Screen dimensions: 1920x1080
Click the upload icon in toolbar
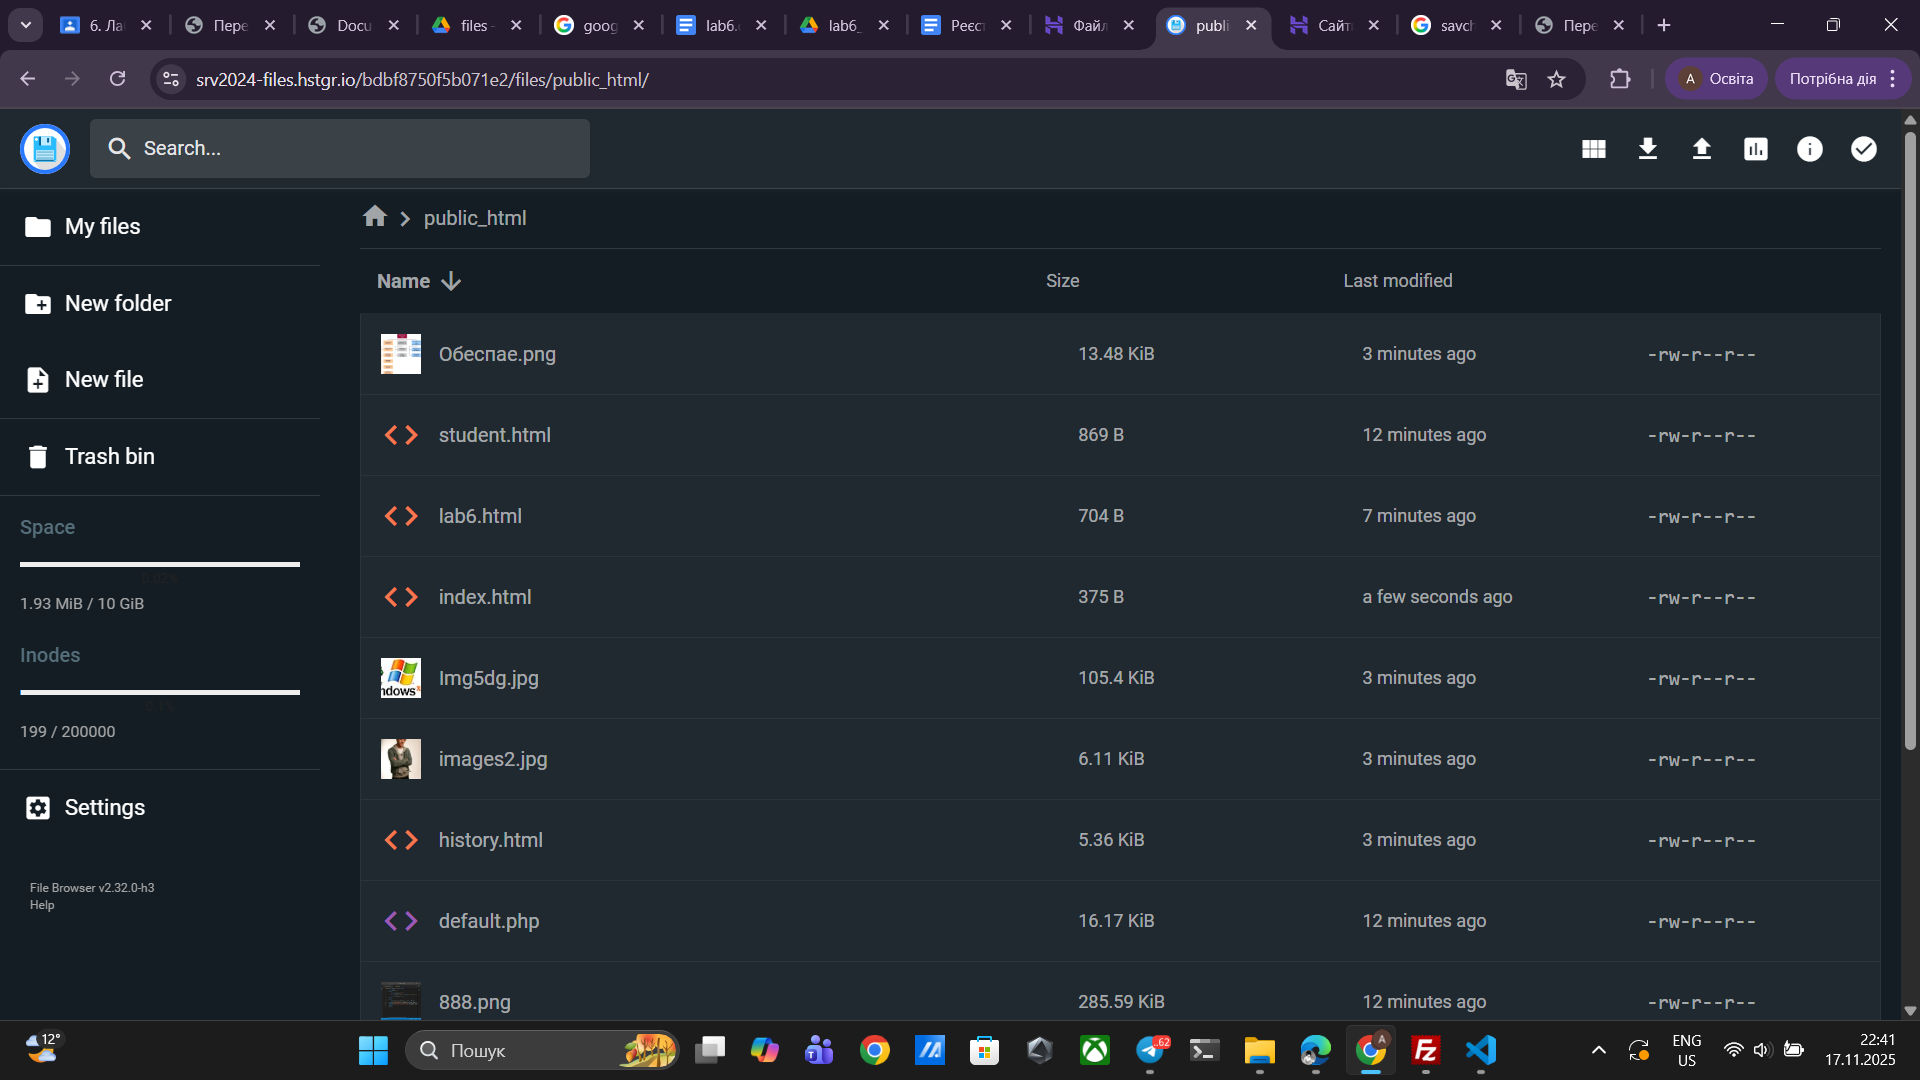pos(1701,149)
